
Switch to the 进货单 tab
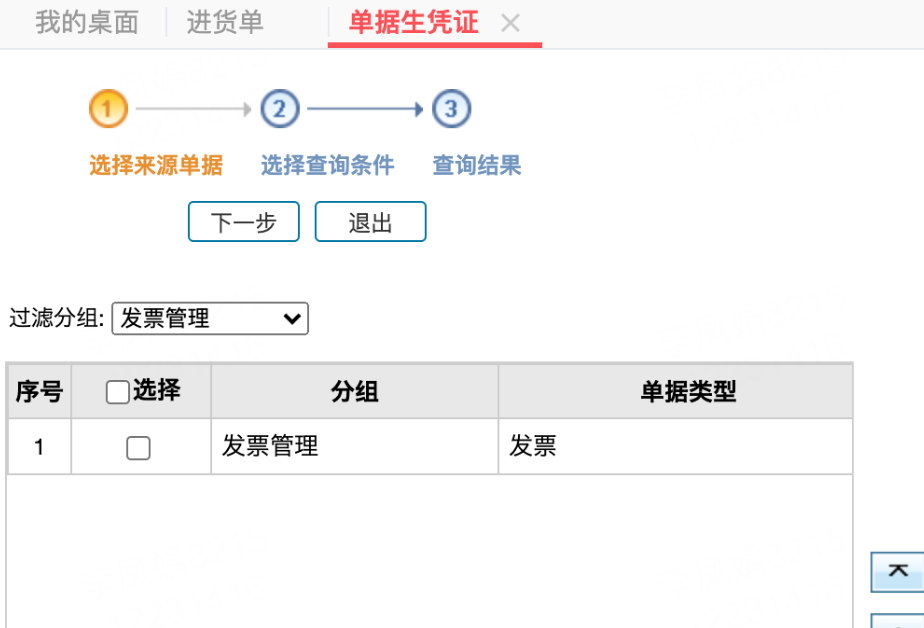pos(225,23)
